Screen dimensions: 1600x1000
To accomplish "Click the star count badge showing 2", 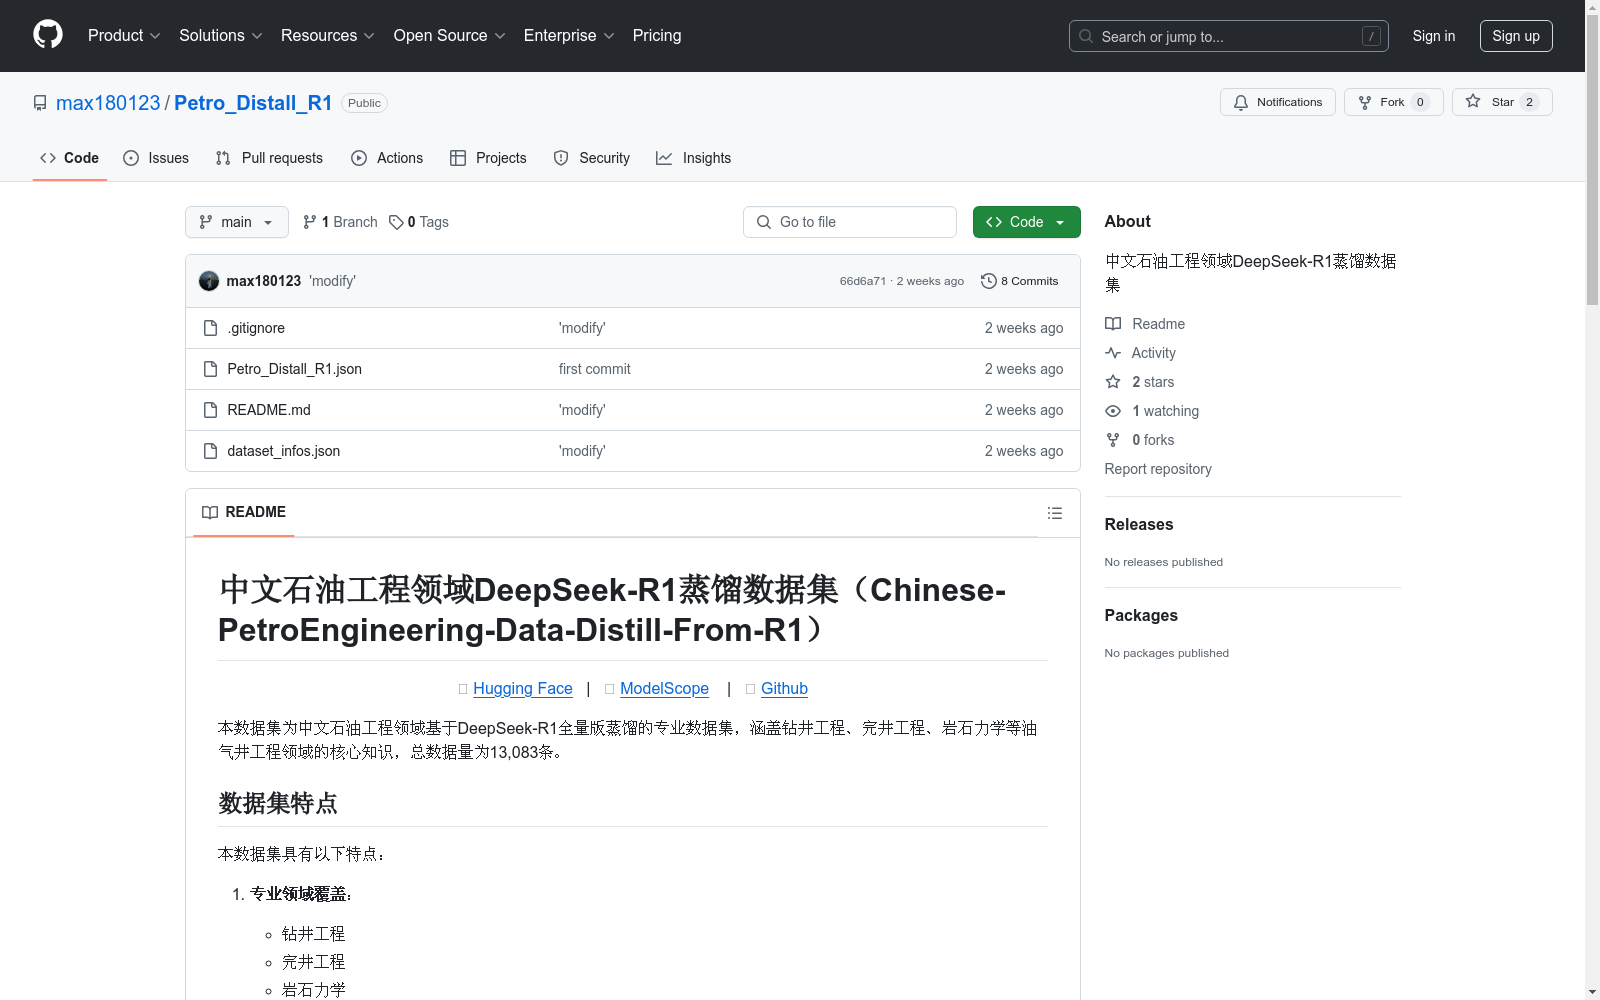I will 1529,102.
